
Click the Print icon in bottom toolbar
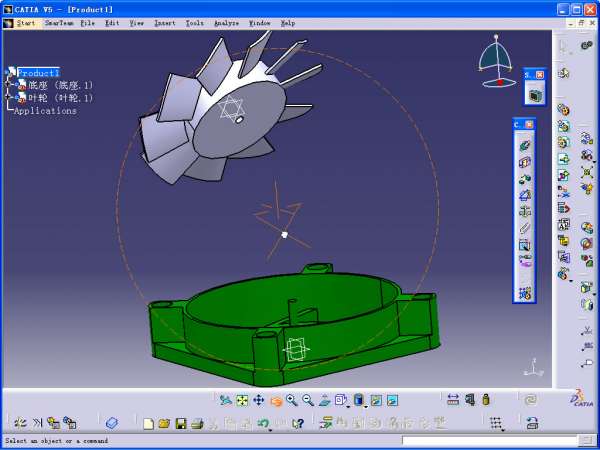click(197, 424)
